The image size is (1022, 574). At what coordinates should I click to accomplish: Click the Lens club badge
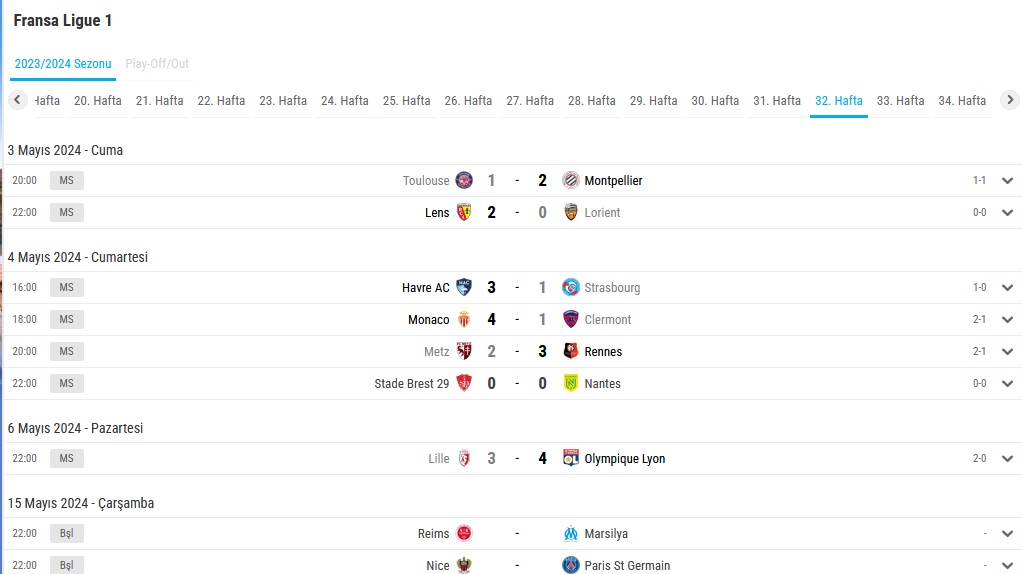pos(464,212)
